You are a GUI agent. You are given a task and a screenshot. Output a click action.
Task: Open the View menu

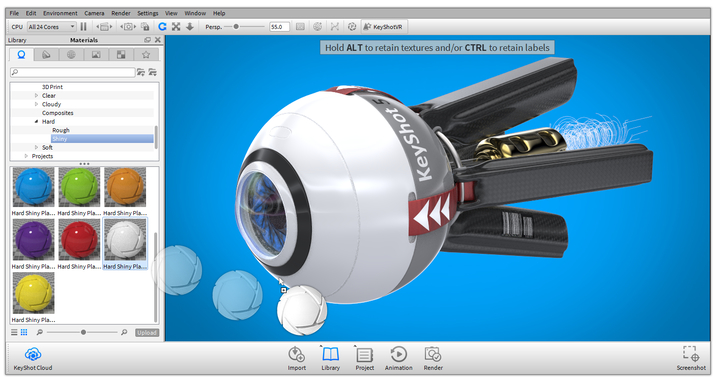pos(171,13)
